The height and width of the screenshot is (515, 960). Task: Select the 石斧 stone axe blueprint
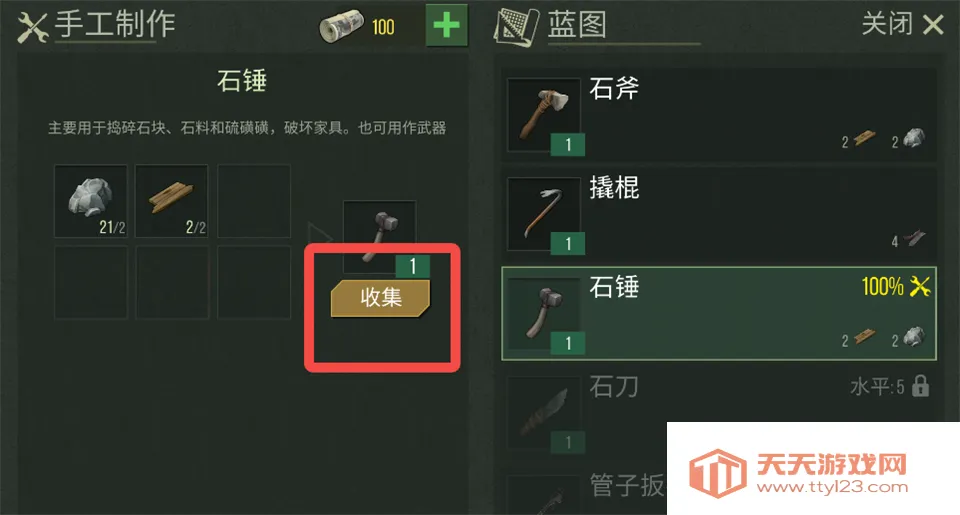pos(718,115)
